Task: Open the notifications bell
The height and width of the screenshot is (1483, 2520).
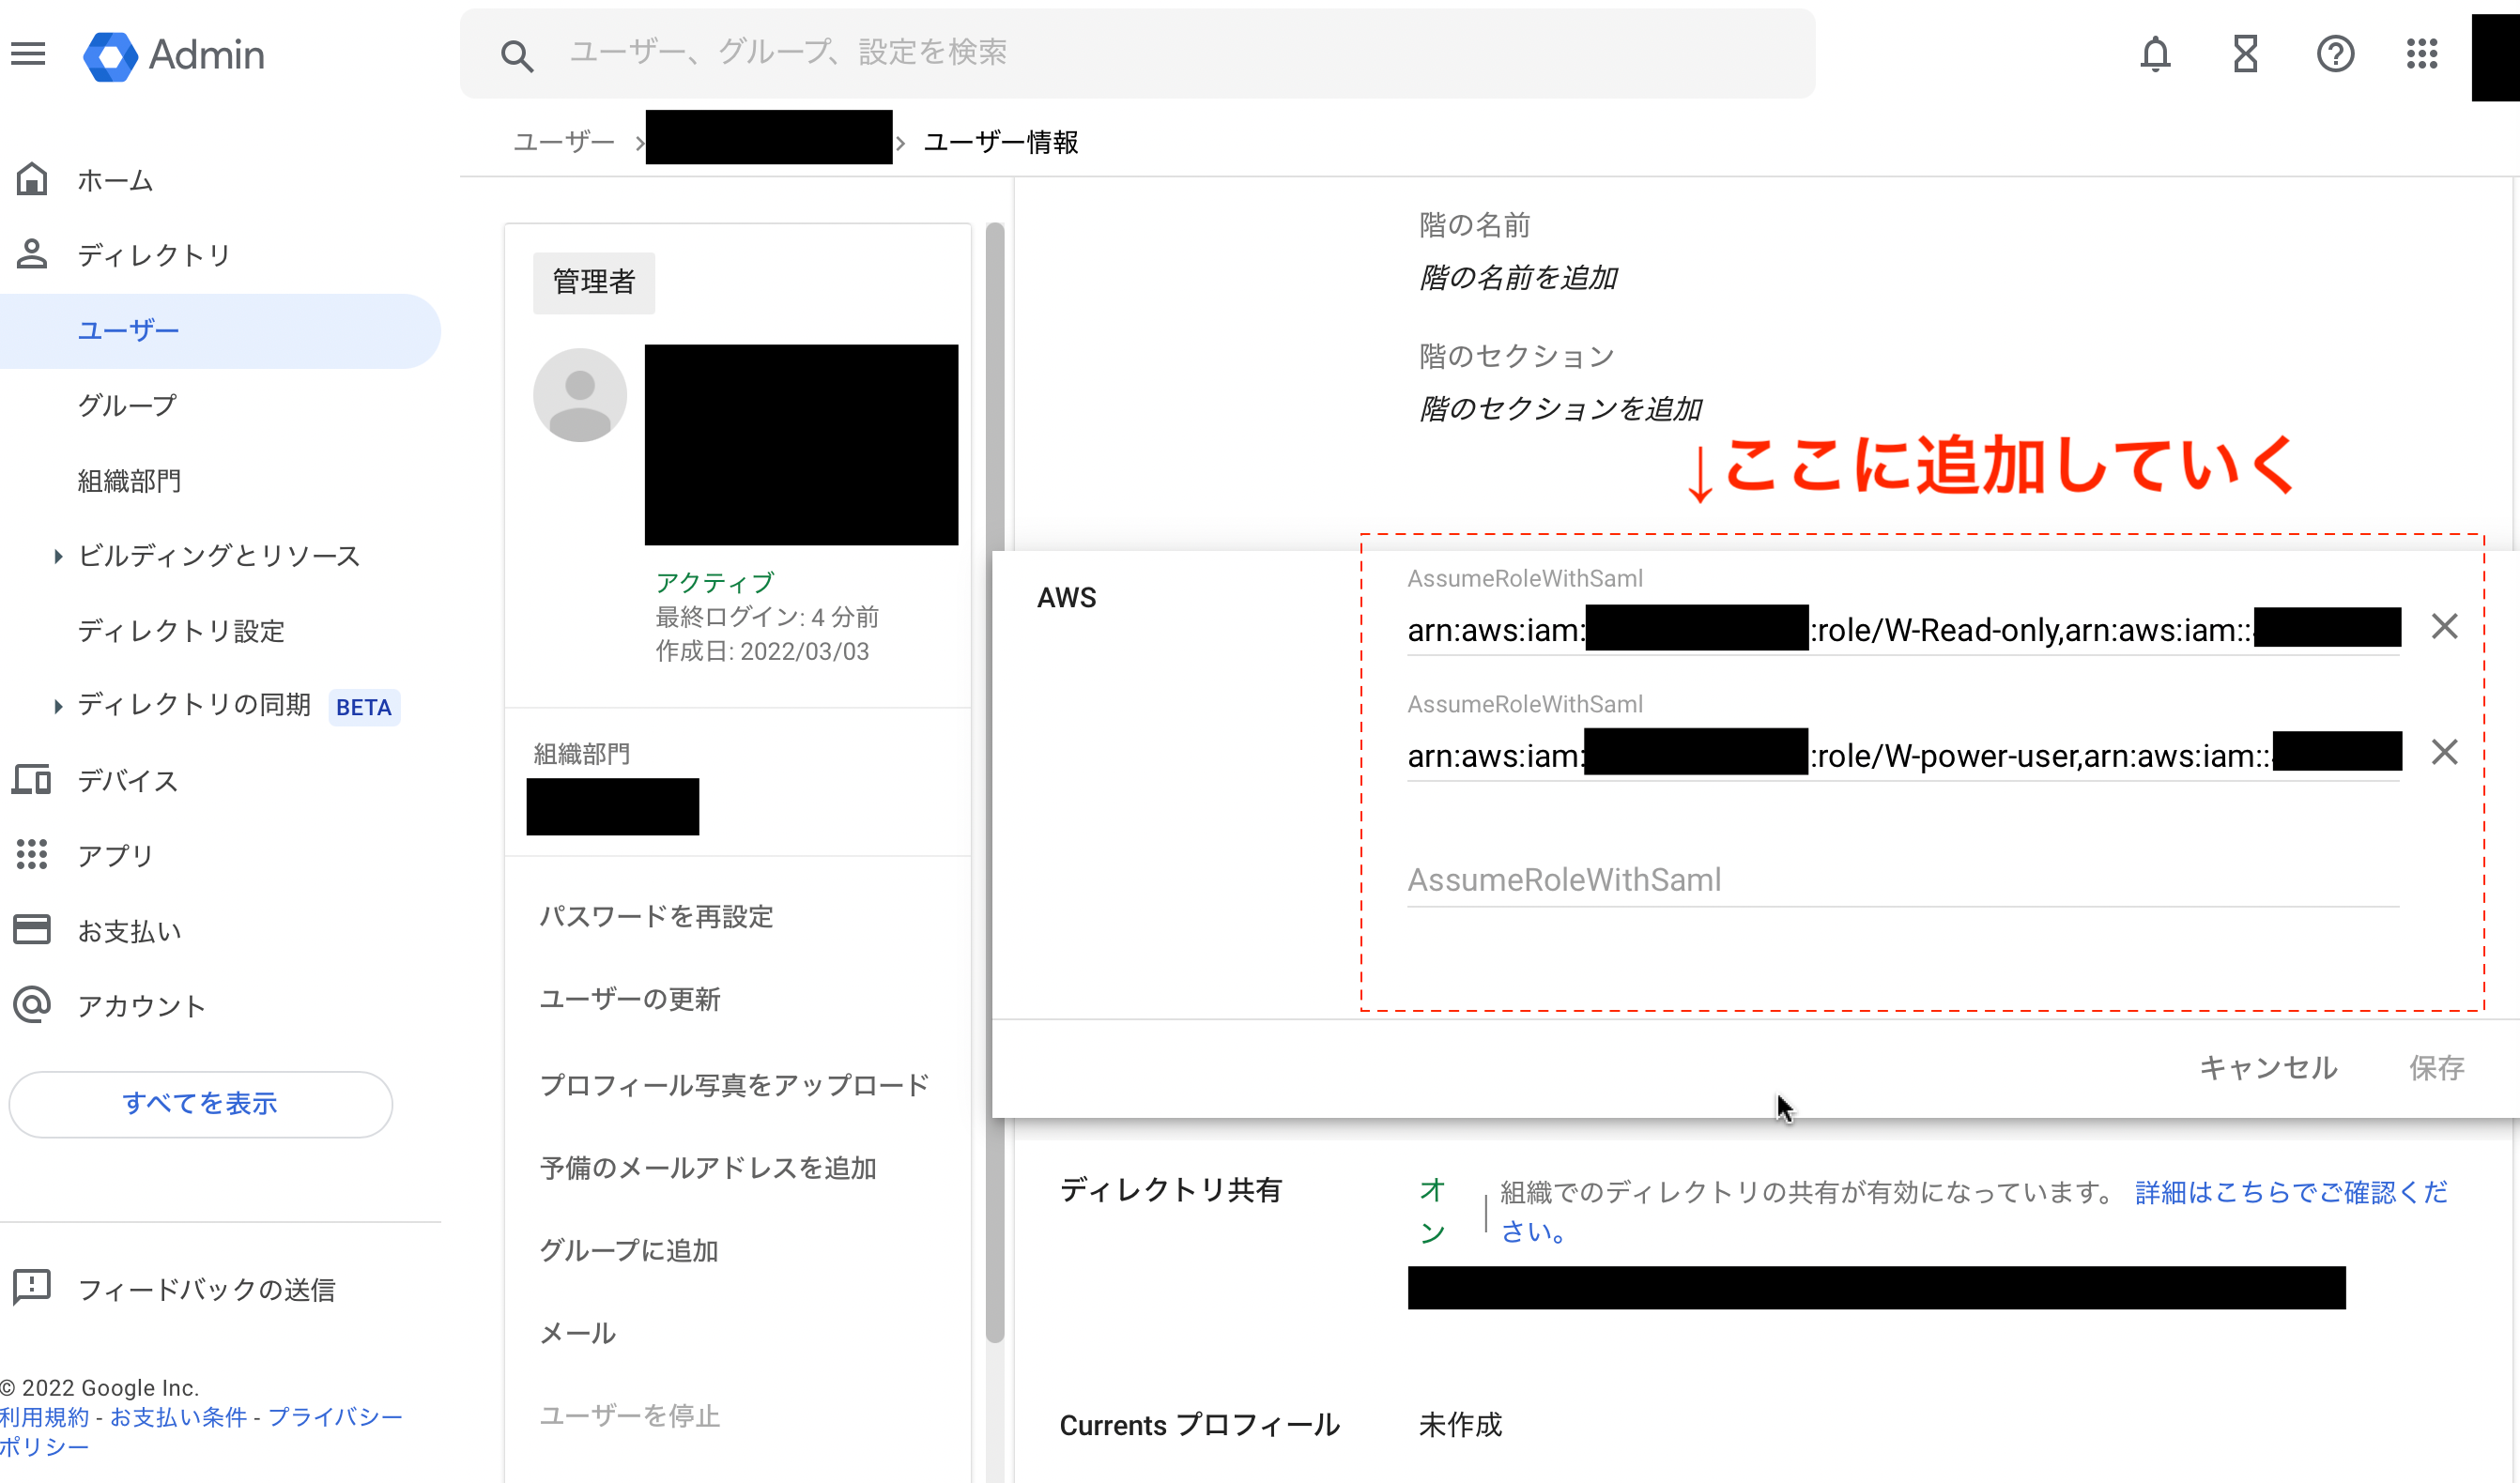Action: coord(2155,53)
